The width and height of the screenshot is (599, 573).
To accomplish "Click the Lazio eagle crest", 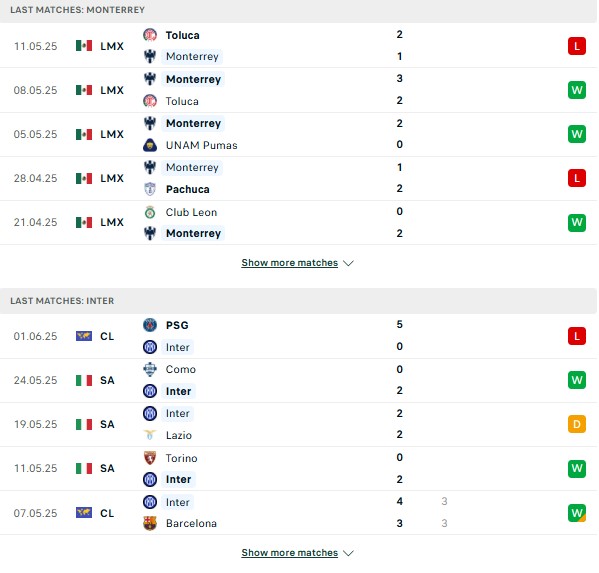I will point(150,435).
